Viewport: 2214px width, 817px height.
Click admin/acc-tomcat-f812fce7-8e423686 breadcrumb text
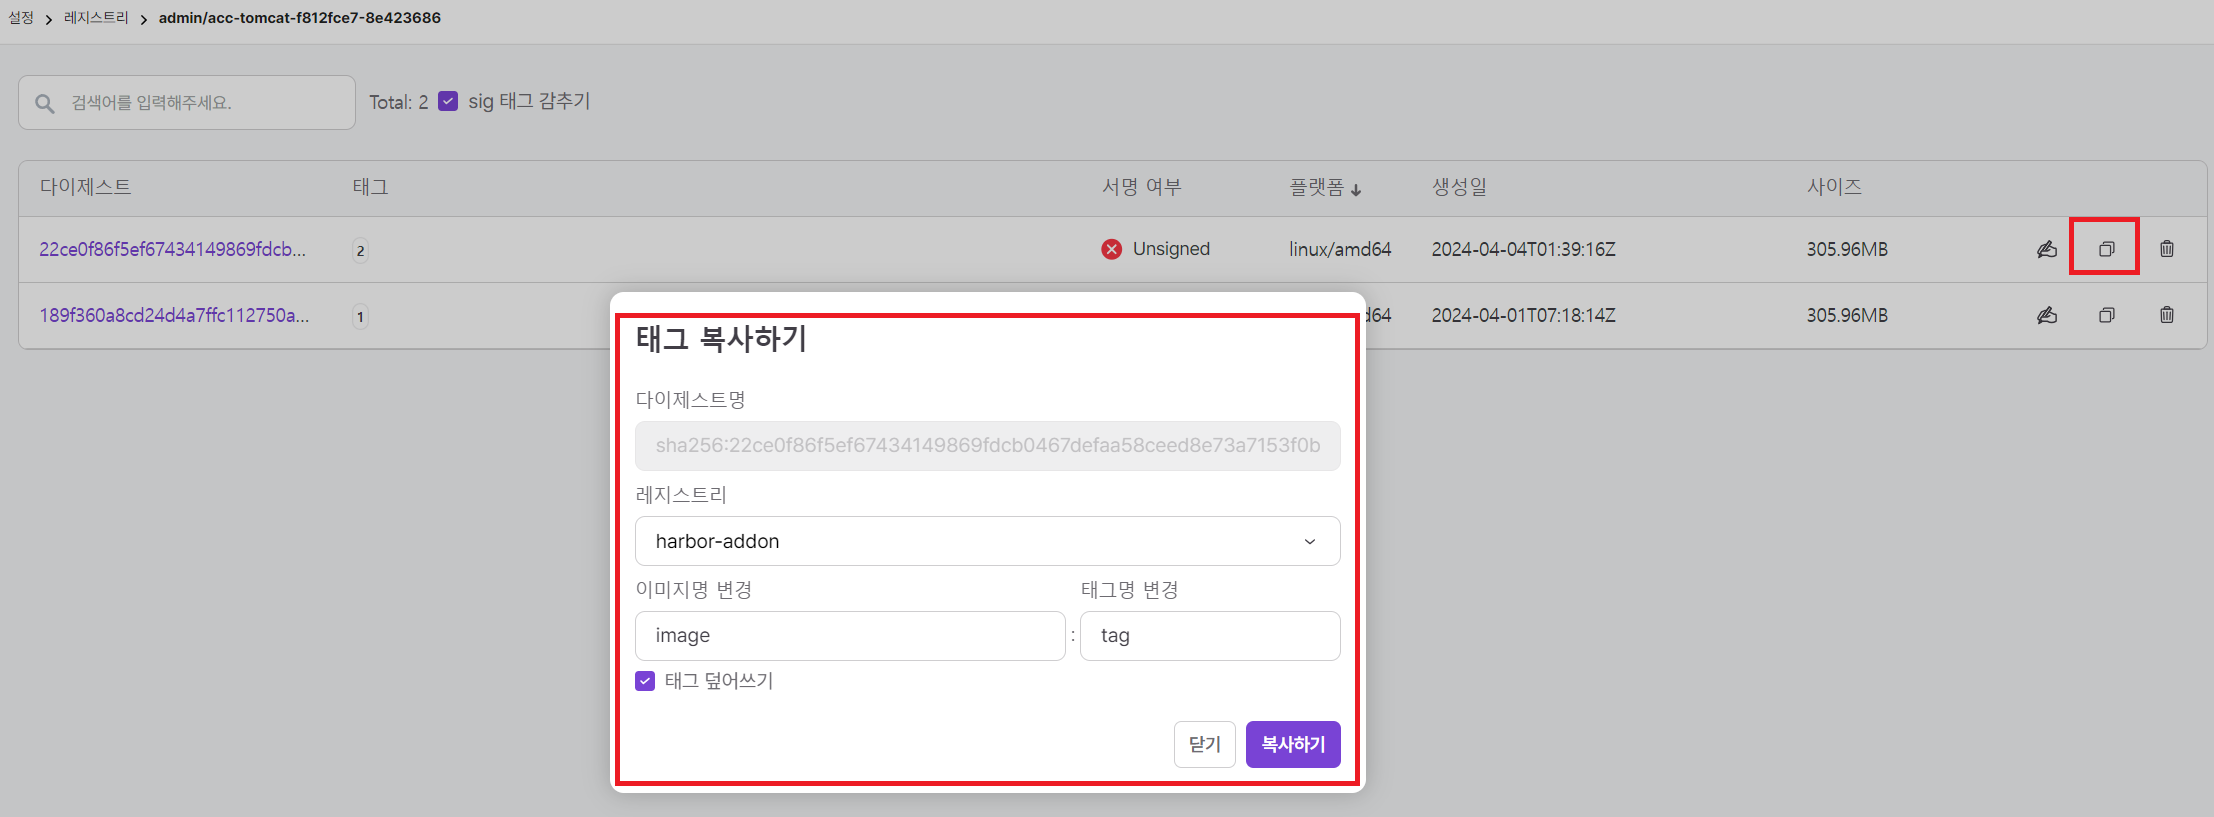pyautogui.click(x=300, y=18)
